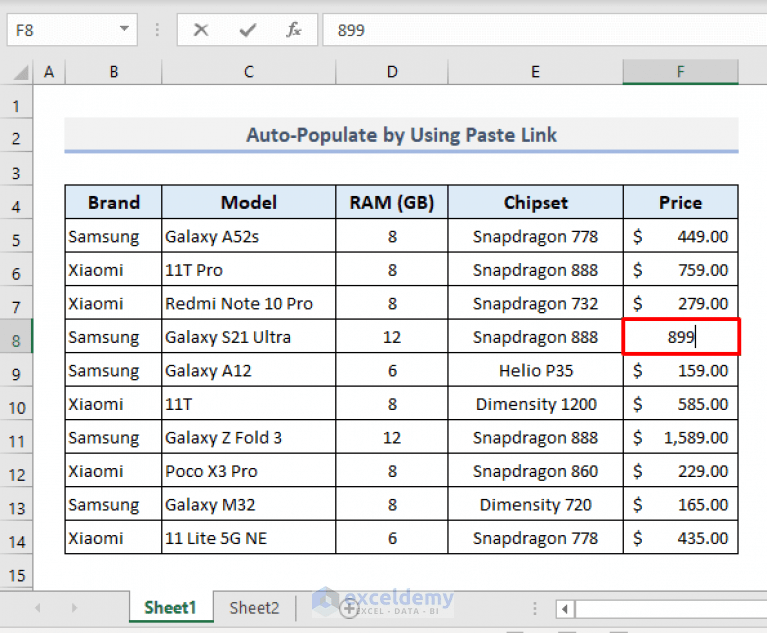
Task: Select cell Galaxy A12
Action: point(248,370)
